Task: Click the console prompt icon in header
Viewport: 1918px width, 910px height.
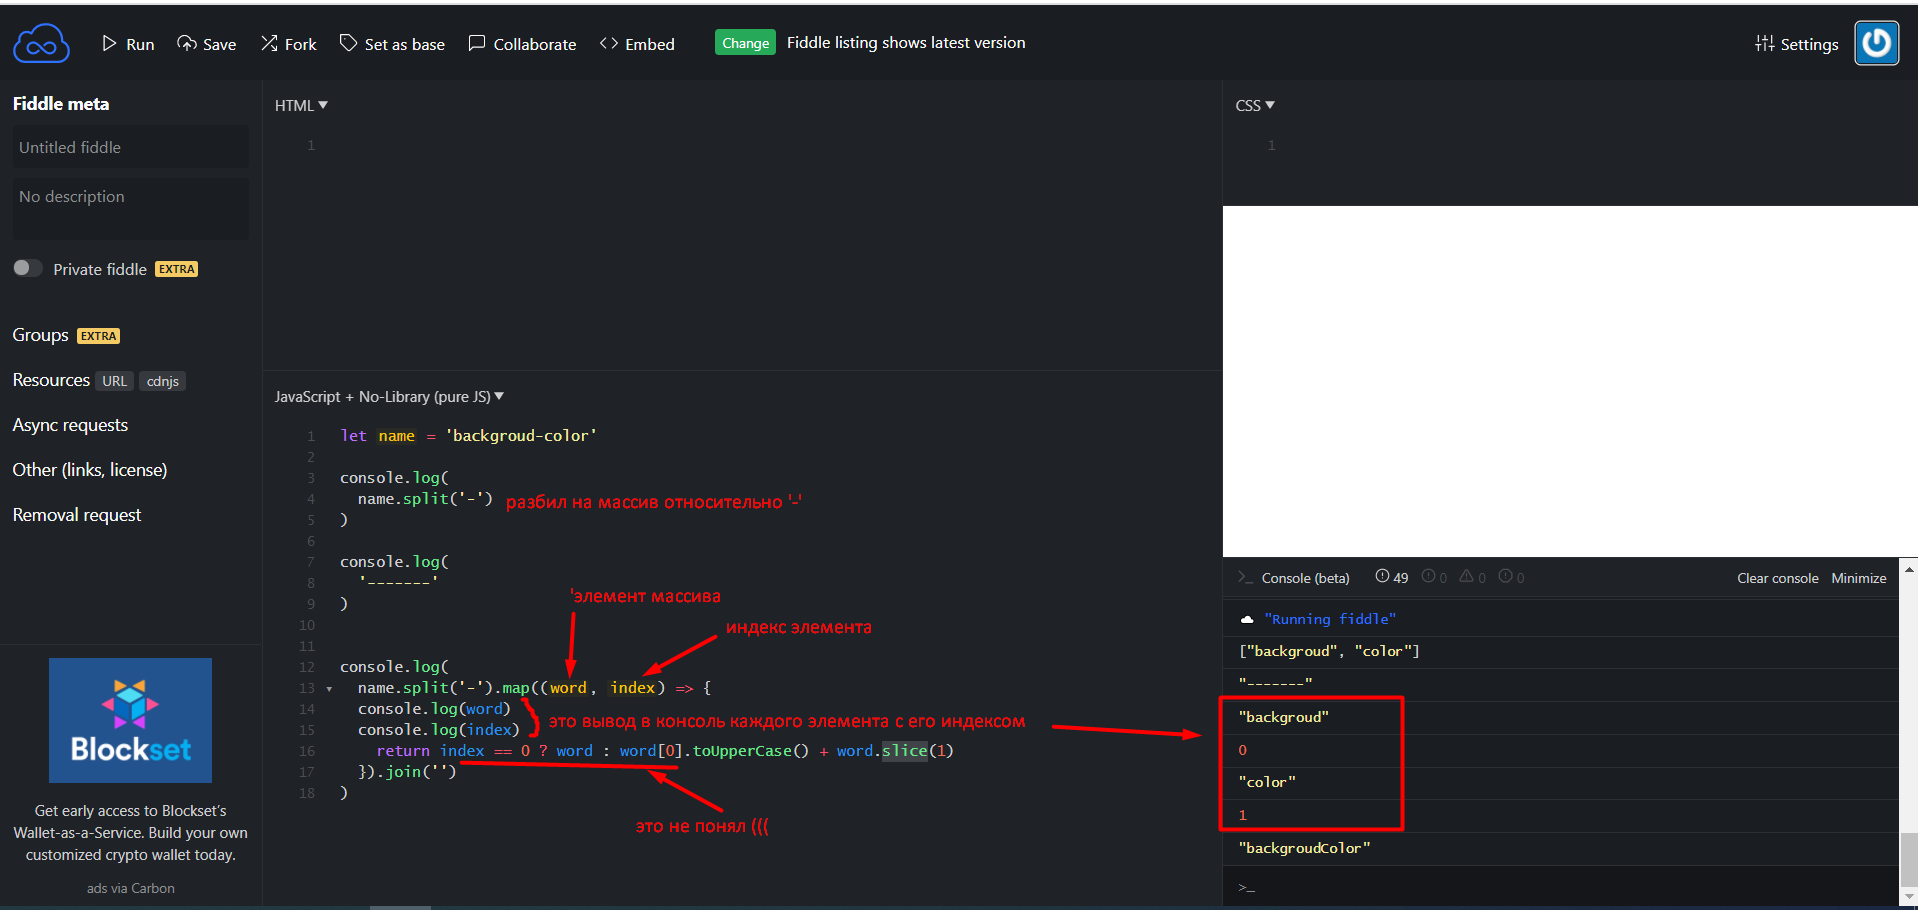Action: click(x=1245, y=577)
